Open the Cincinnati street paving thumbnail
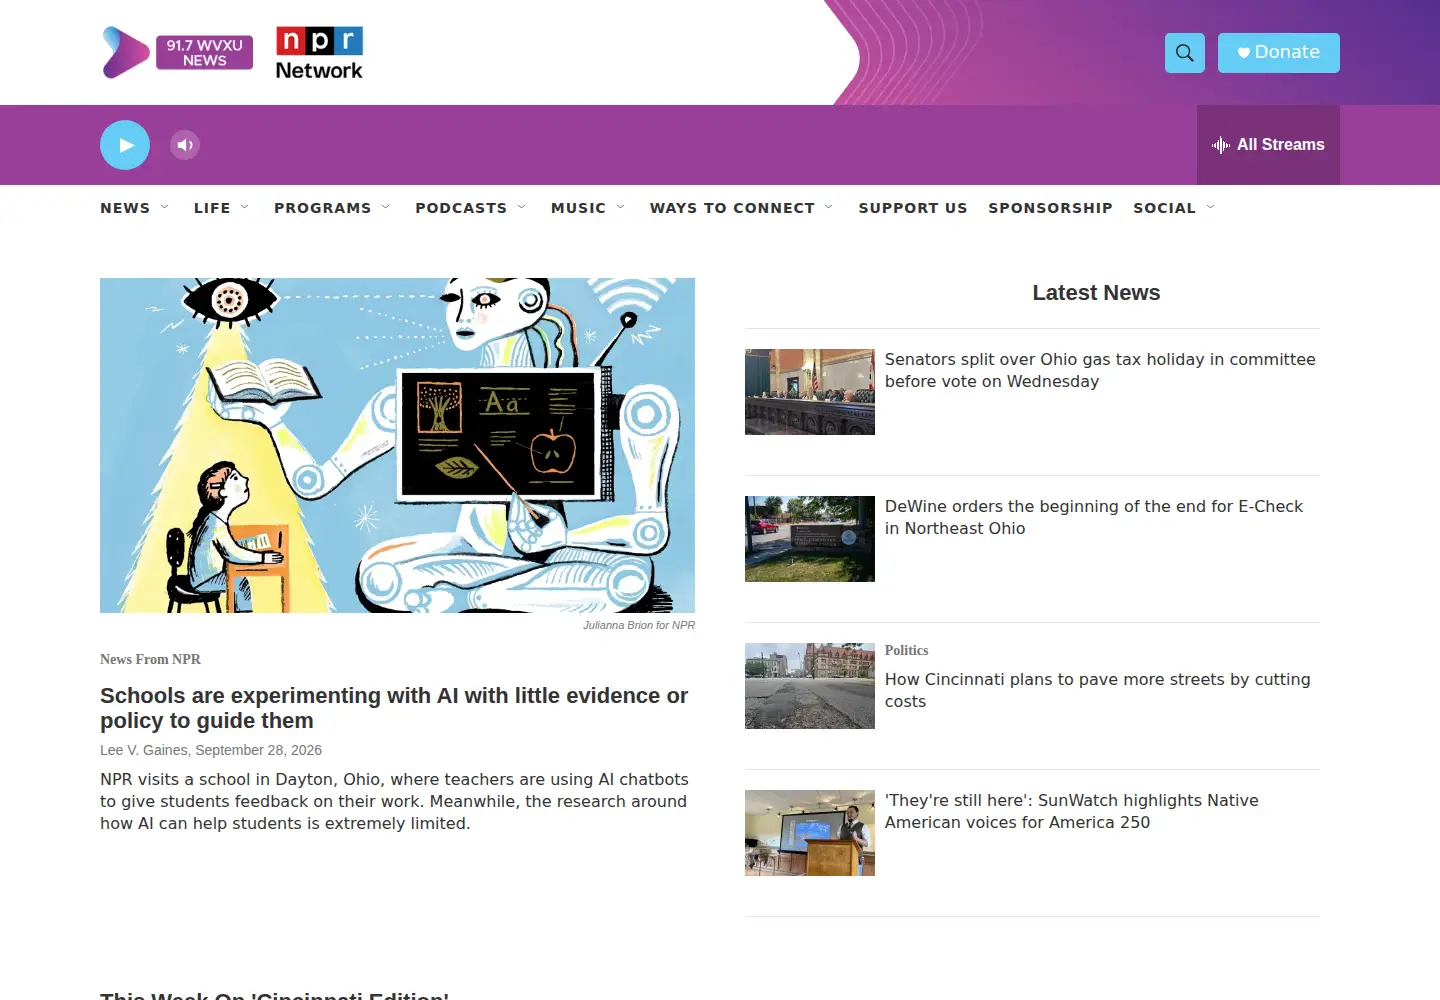The height and width of the screenshot is (1000, 1440). click(x=810, y=686)
